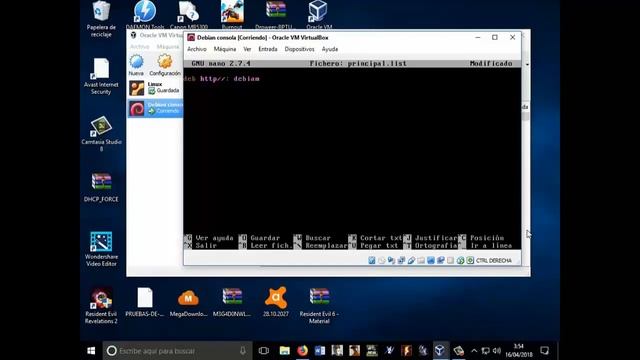Click the 'Fichero: principal.list' header text

click(358, 64)
